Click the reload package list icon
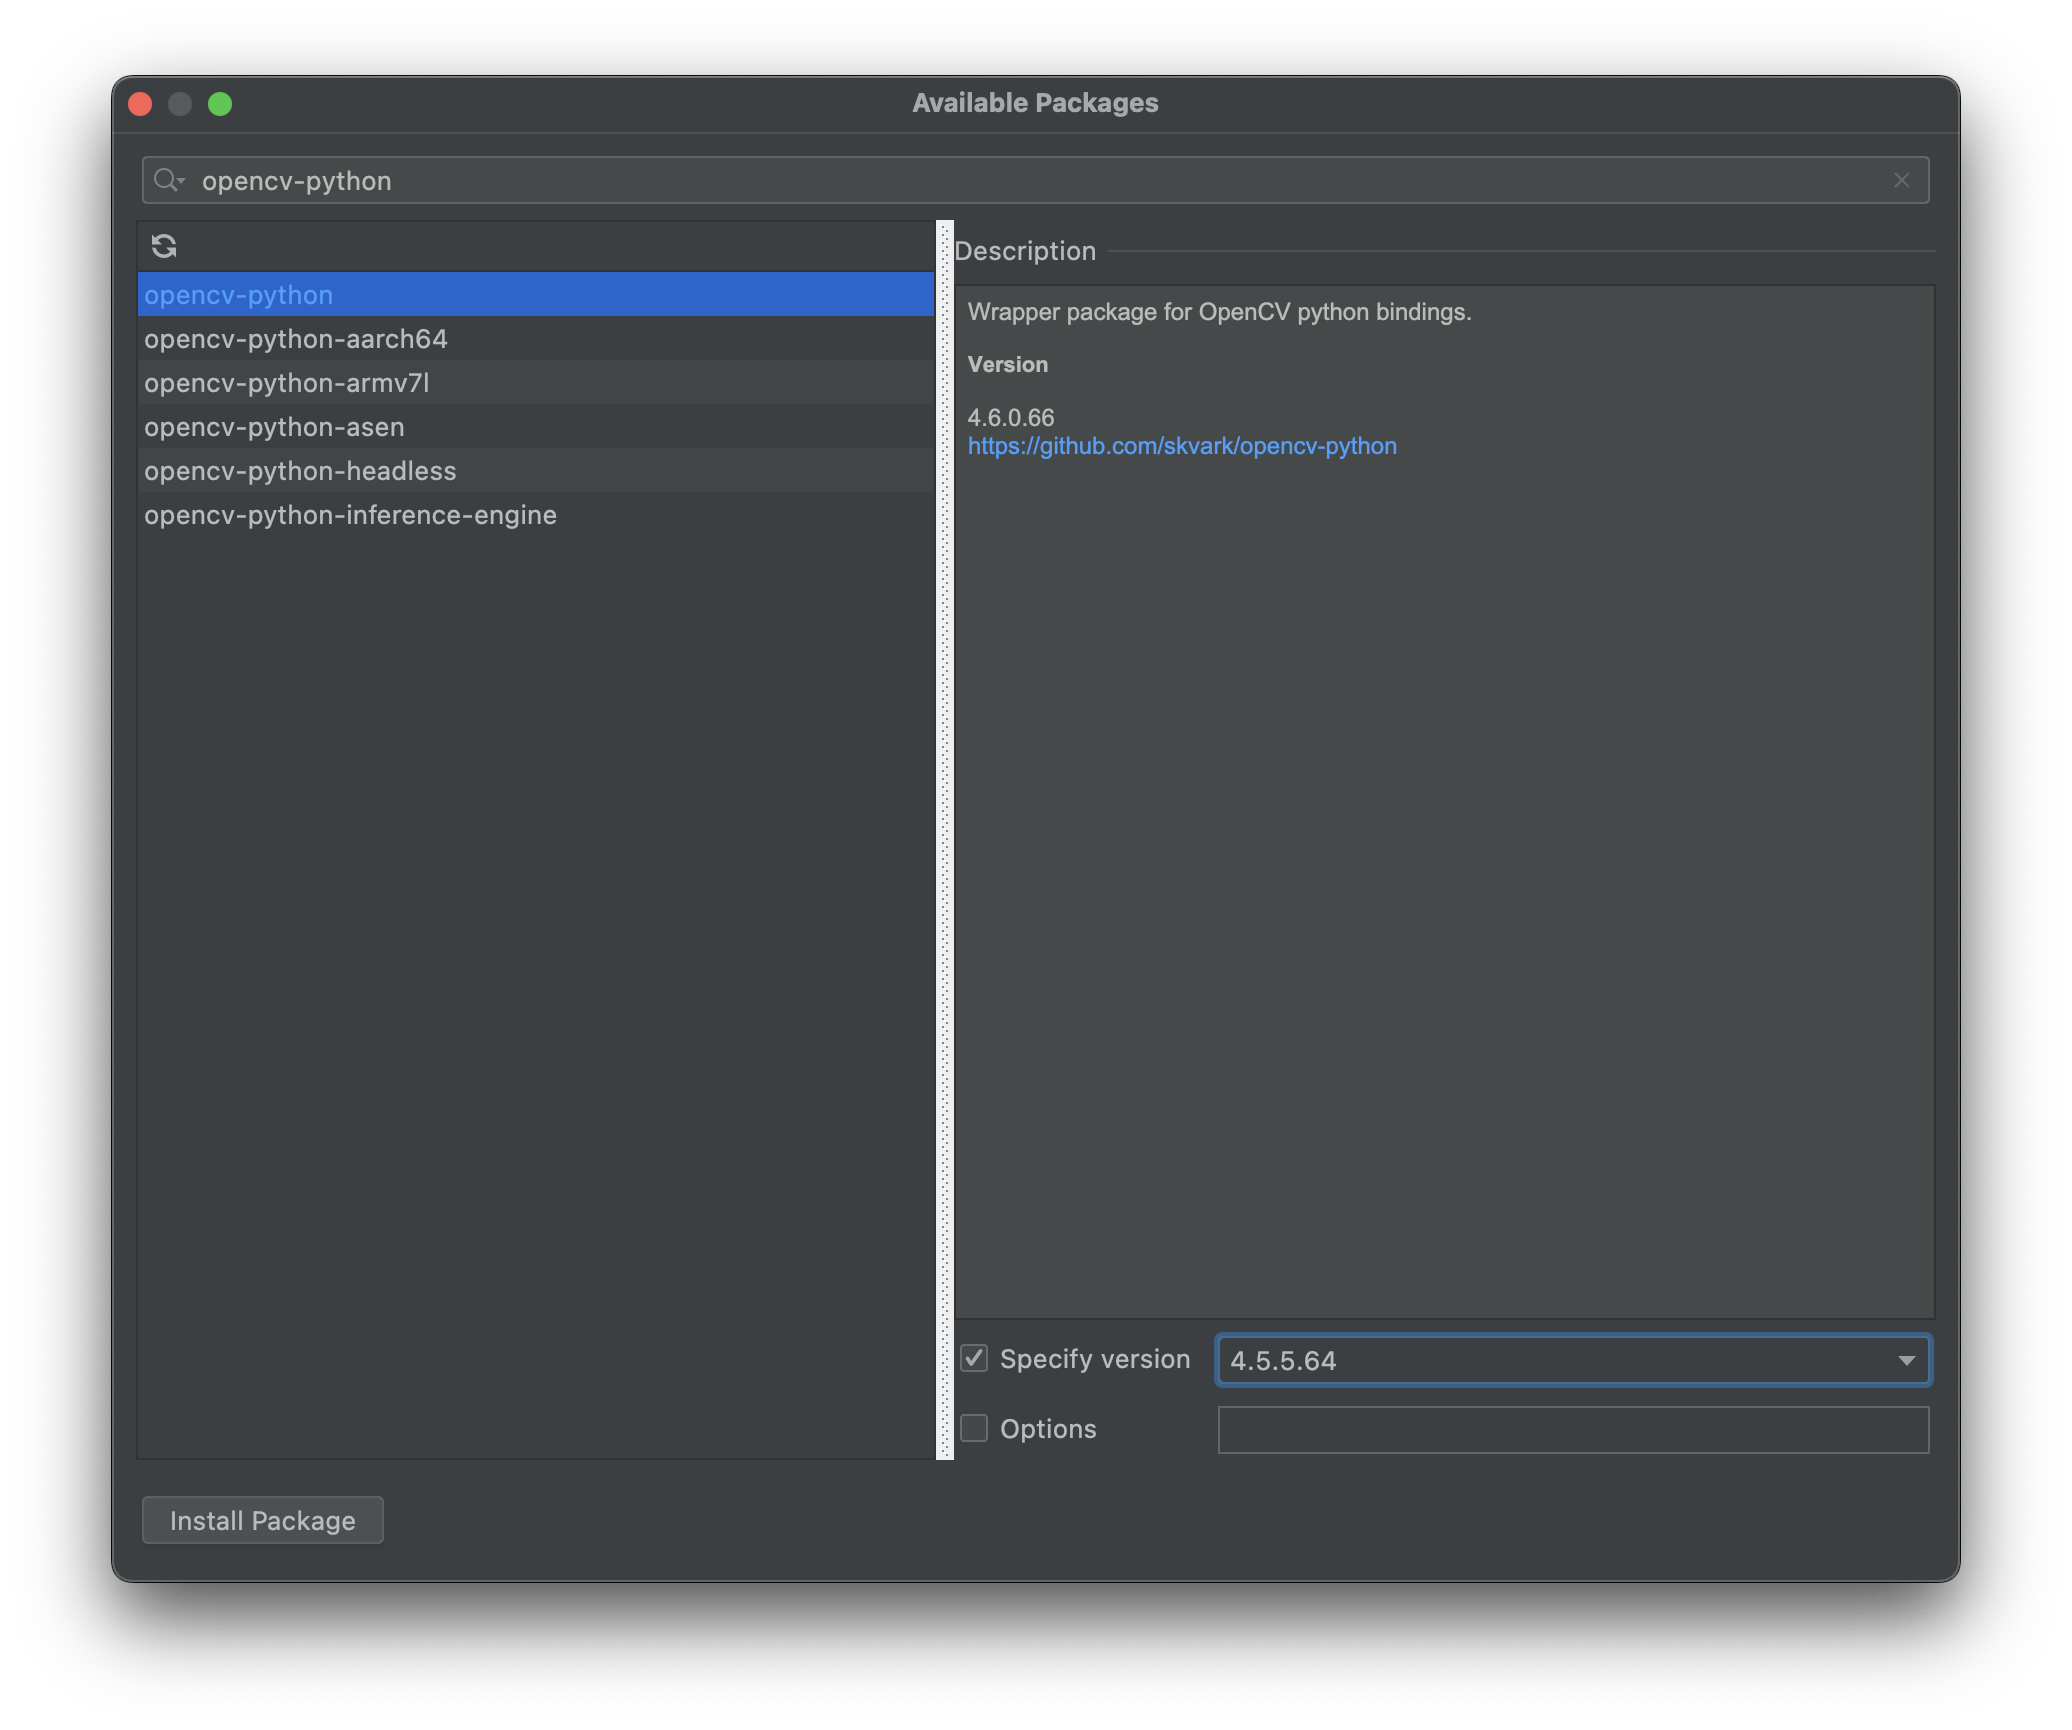The image size is (2072, 1730). (x=164, y=246)
